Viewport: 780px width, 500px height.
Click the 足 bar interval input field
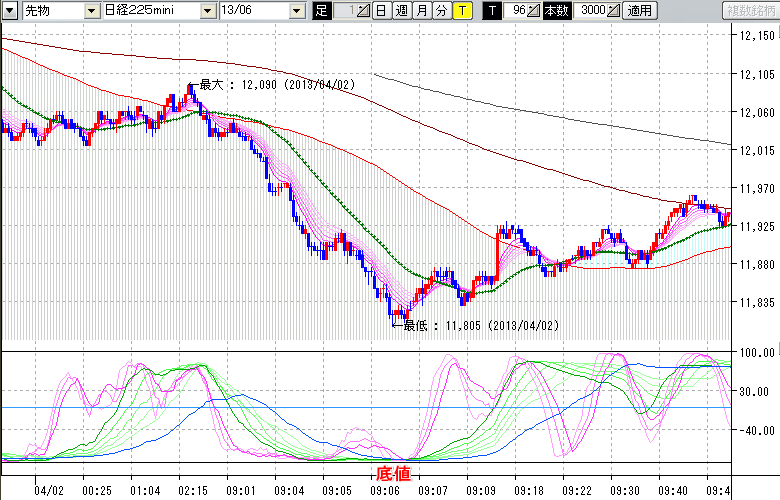(343, 11)
